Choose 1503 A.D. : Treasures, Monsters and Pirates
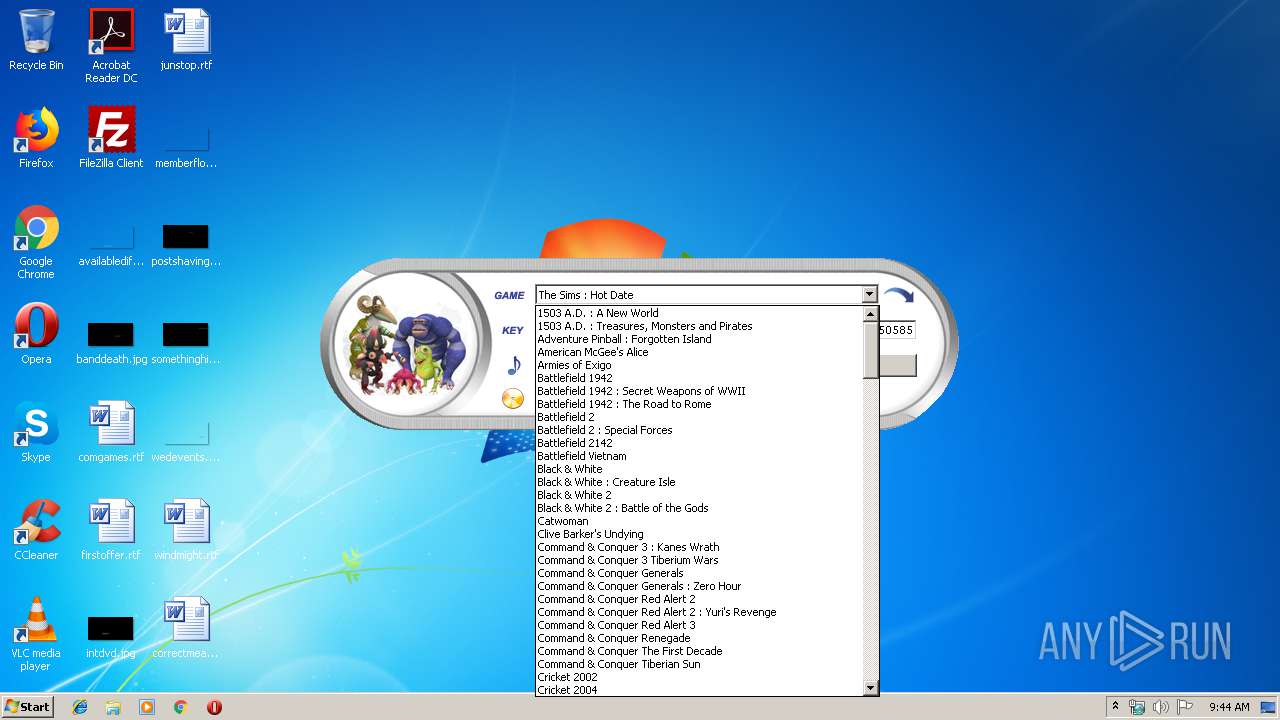The width and height of the screenshot is (1280, 720). tap(699, 326)
